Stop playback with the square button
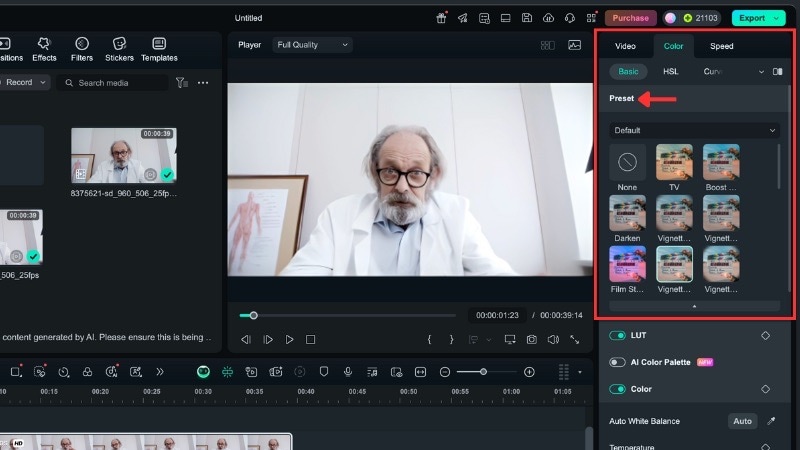The width and height of the screenshot is (800, 450). coord(310,339)
